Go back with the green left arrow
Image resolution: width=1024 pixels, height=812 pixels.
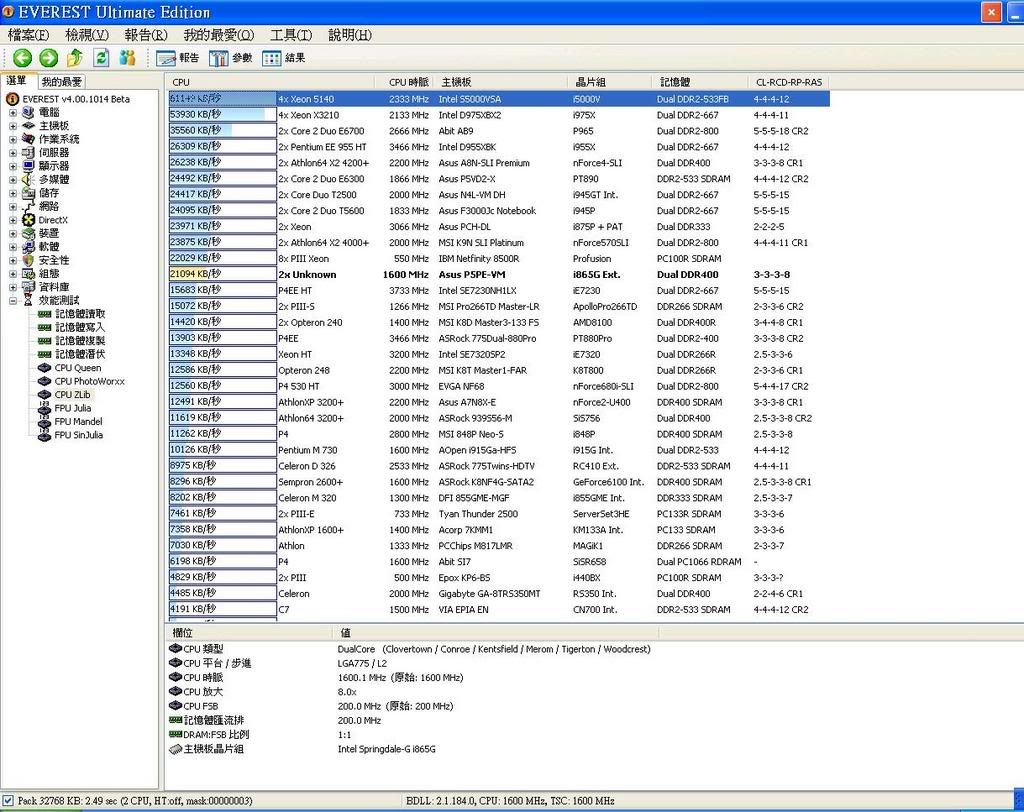tap(22, 58)
